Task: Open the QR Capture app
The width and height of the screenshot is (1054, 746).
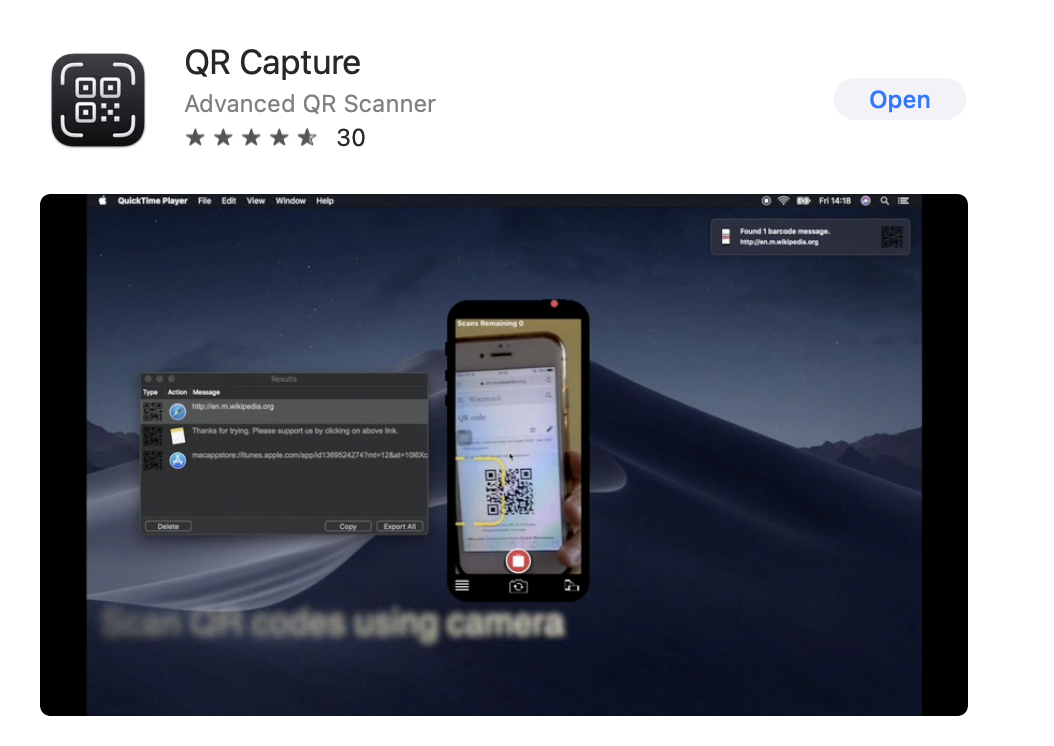Action: [899, 99]
